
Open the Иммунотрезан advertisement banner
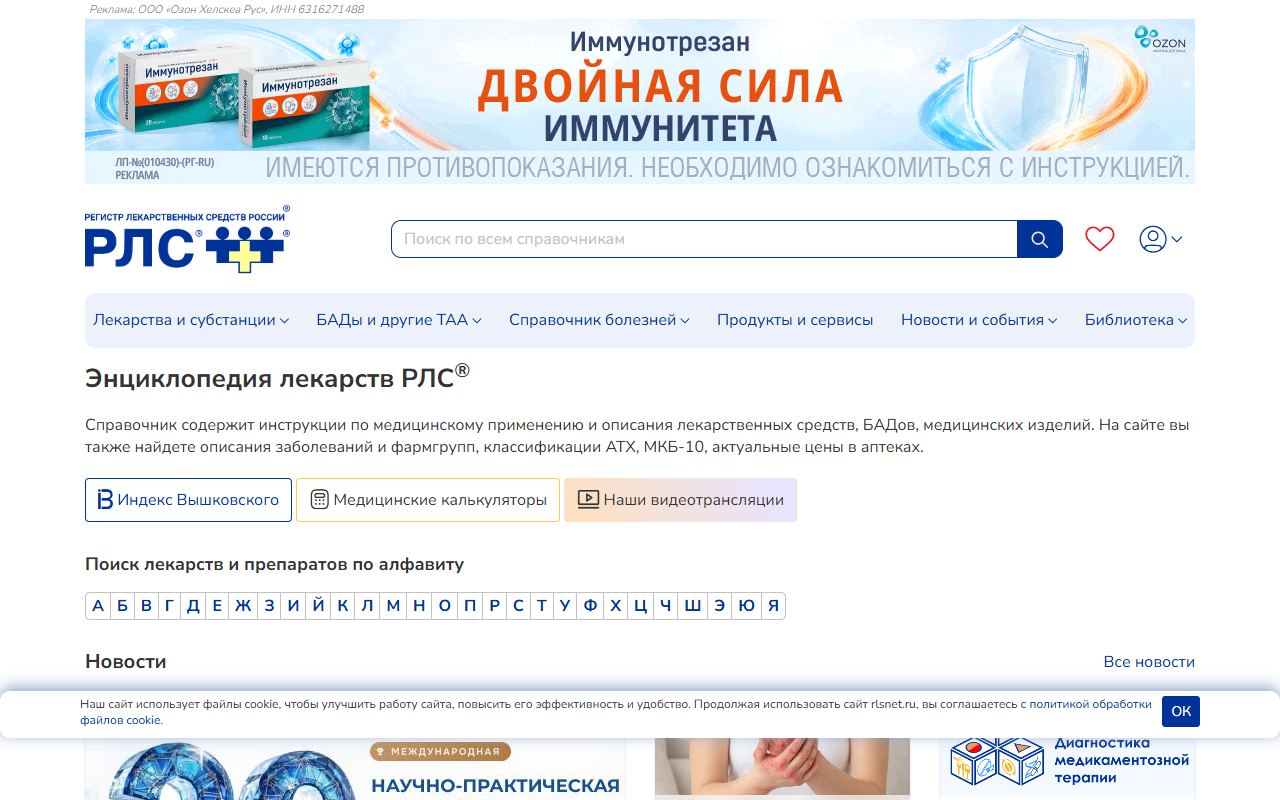tap(640, 101)
